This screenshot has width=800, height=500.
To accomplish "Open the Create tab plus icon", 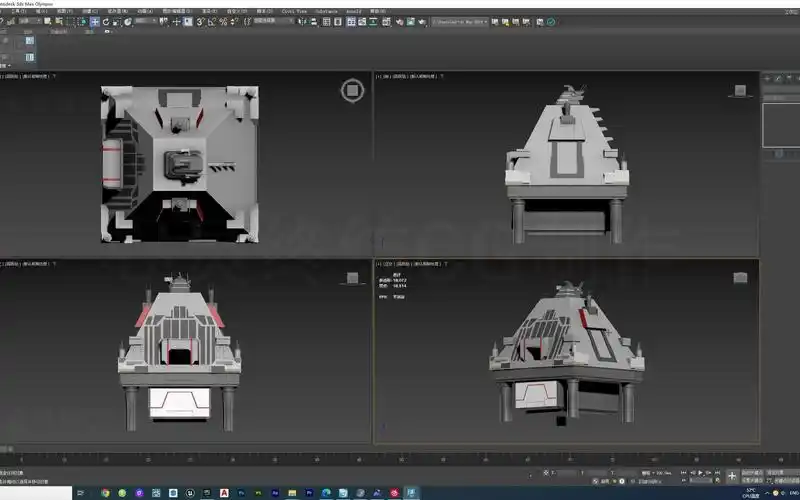I will pyautogui.click(x=768, y=77).
